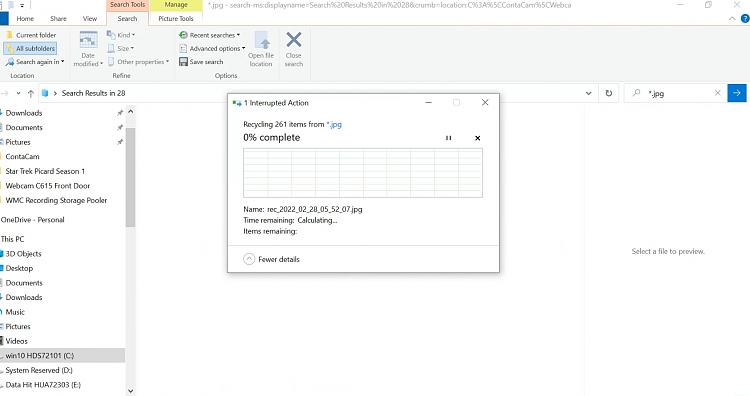Switch to the View ribbon tab
This screenshot has height=396, width=750.
(x=90, y=19)
